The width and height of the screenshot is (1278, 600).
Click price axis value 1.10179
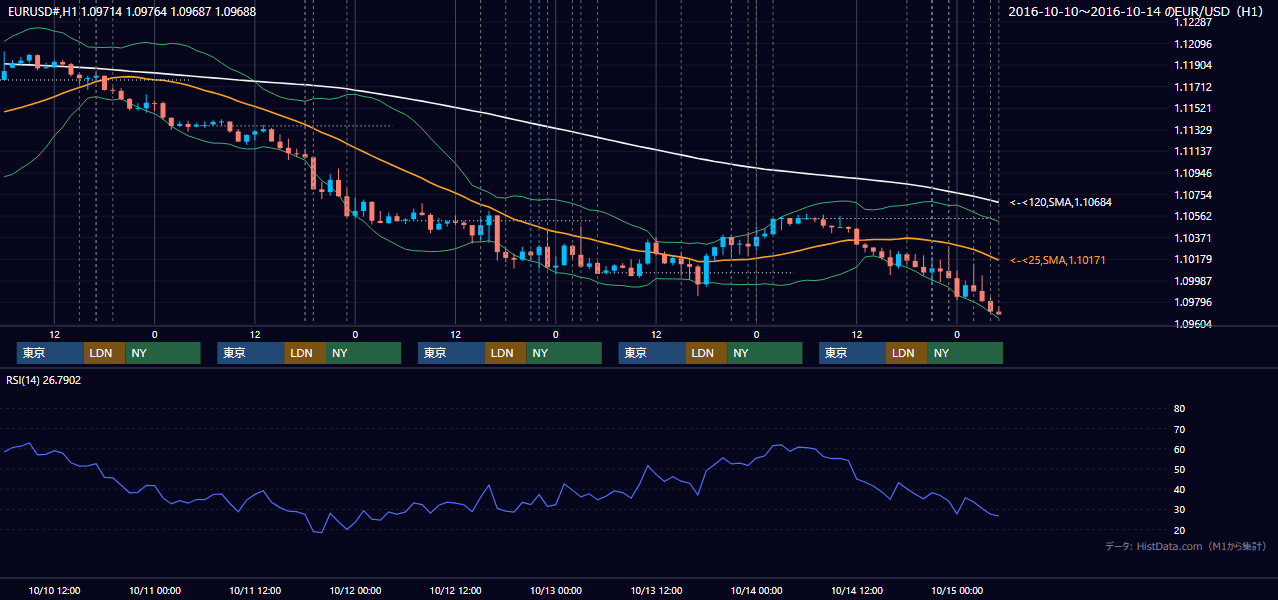[1192, 259]
